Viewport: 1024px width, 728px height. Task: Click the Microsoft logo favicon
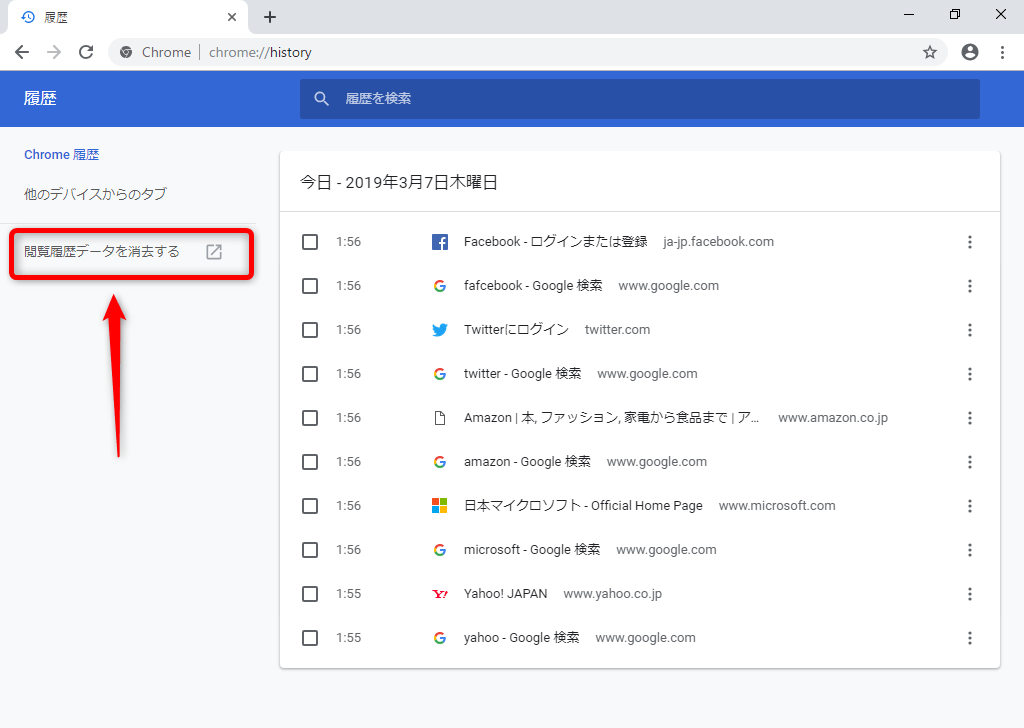coord(439,506)
